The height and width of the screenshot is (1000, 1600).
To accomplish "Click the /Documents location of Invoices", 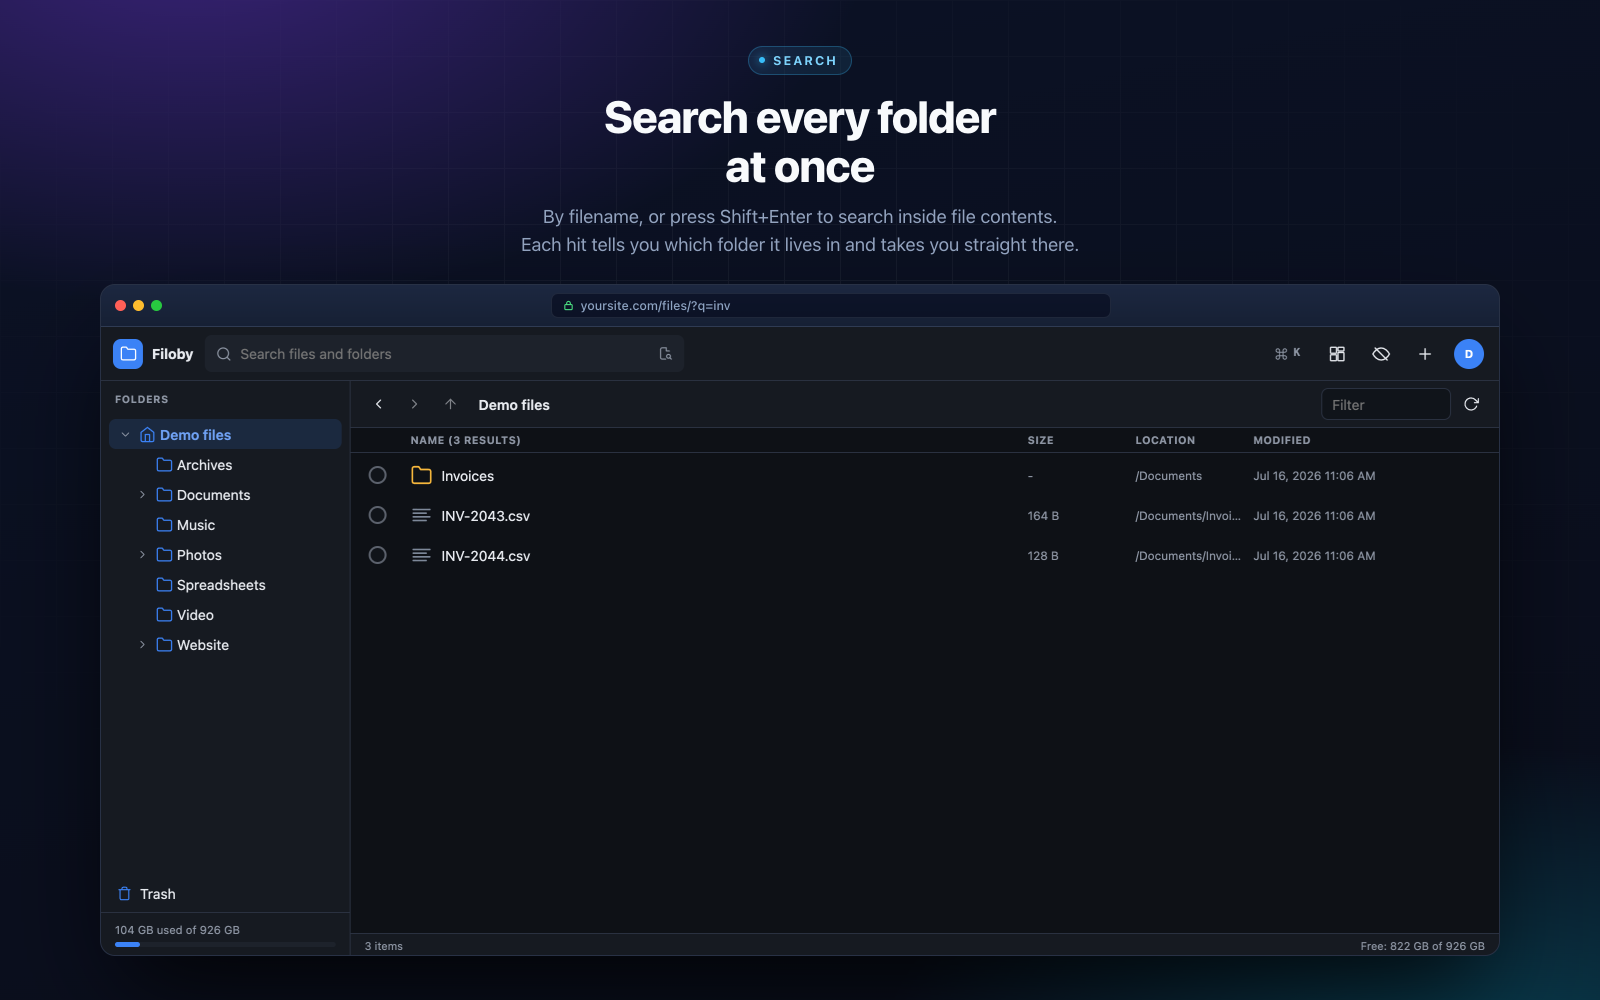I will pyautogui.click(x=1168, y=476).
